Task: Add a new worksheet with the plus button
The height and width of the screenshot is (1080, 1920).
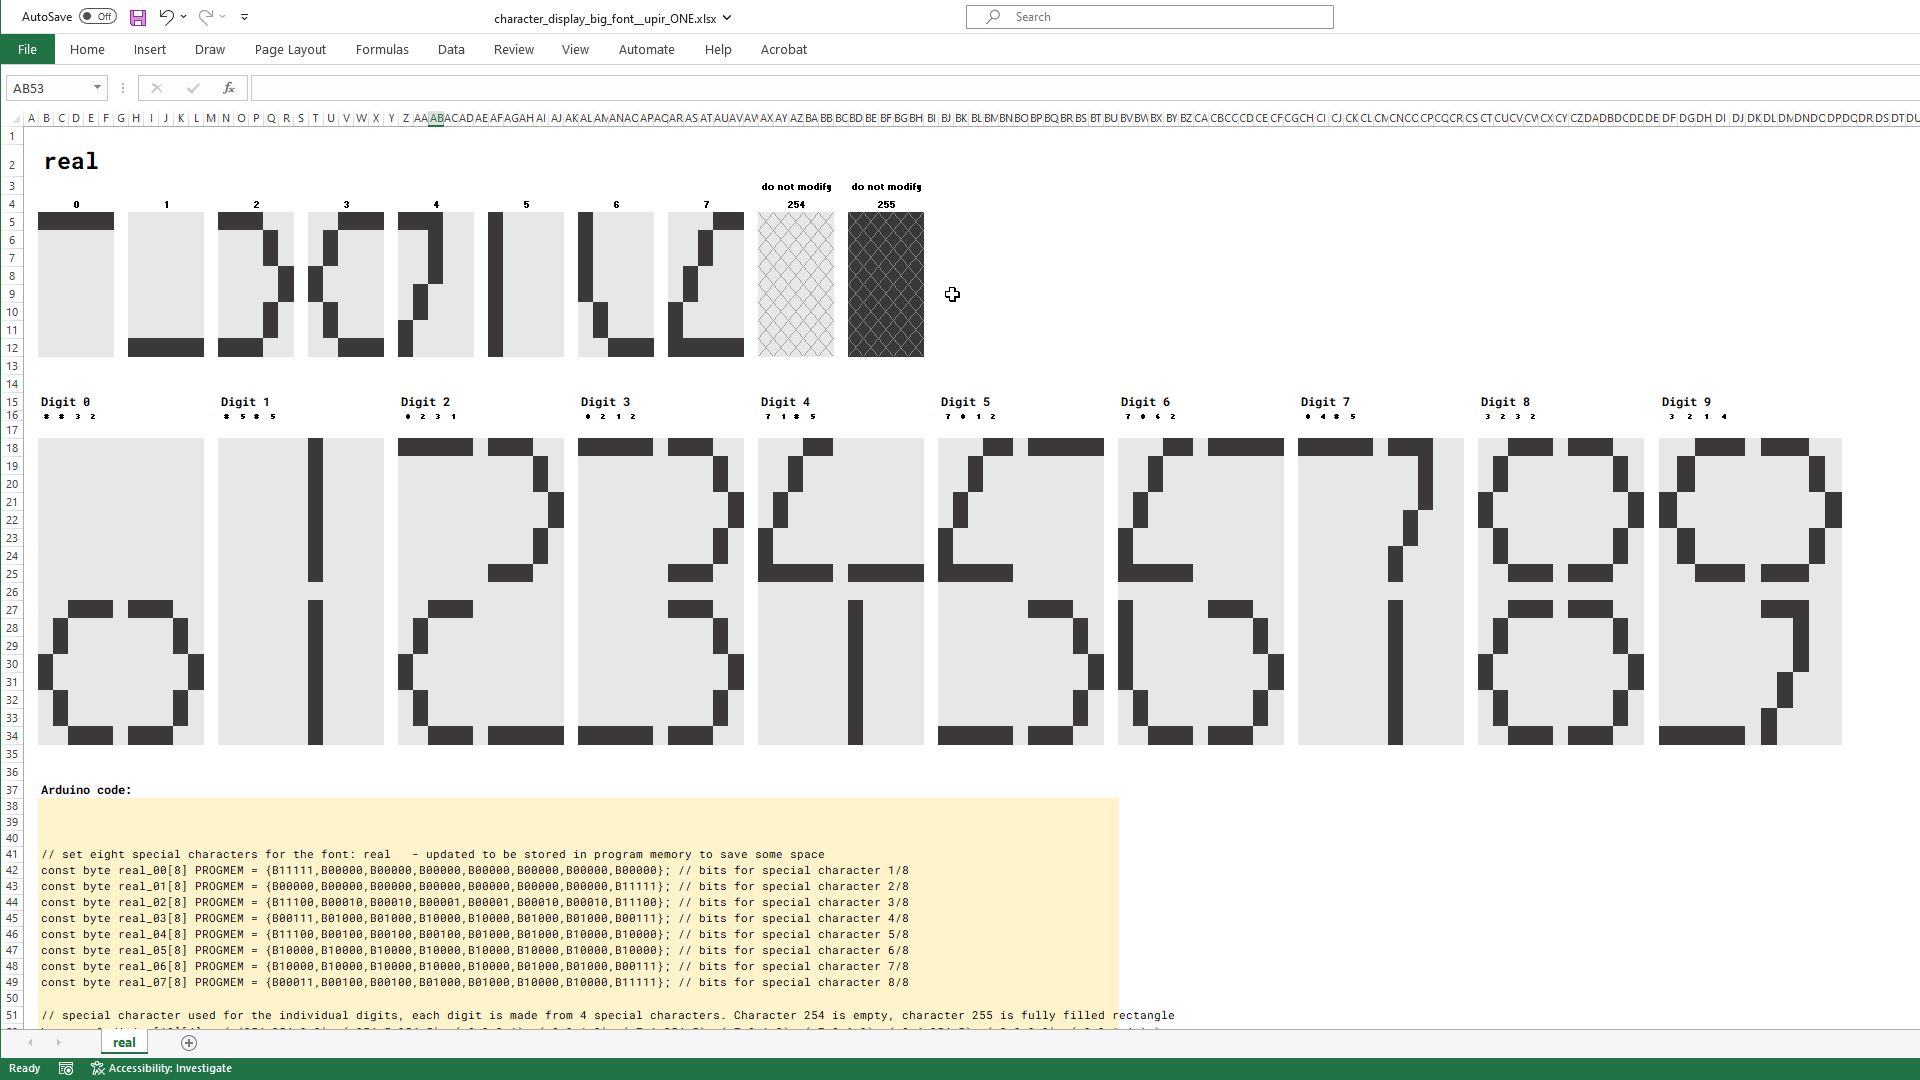Action: click(x=188, y=1042)
